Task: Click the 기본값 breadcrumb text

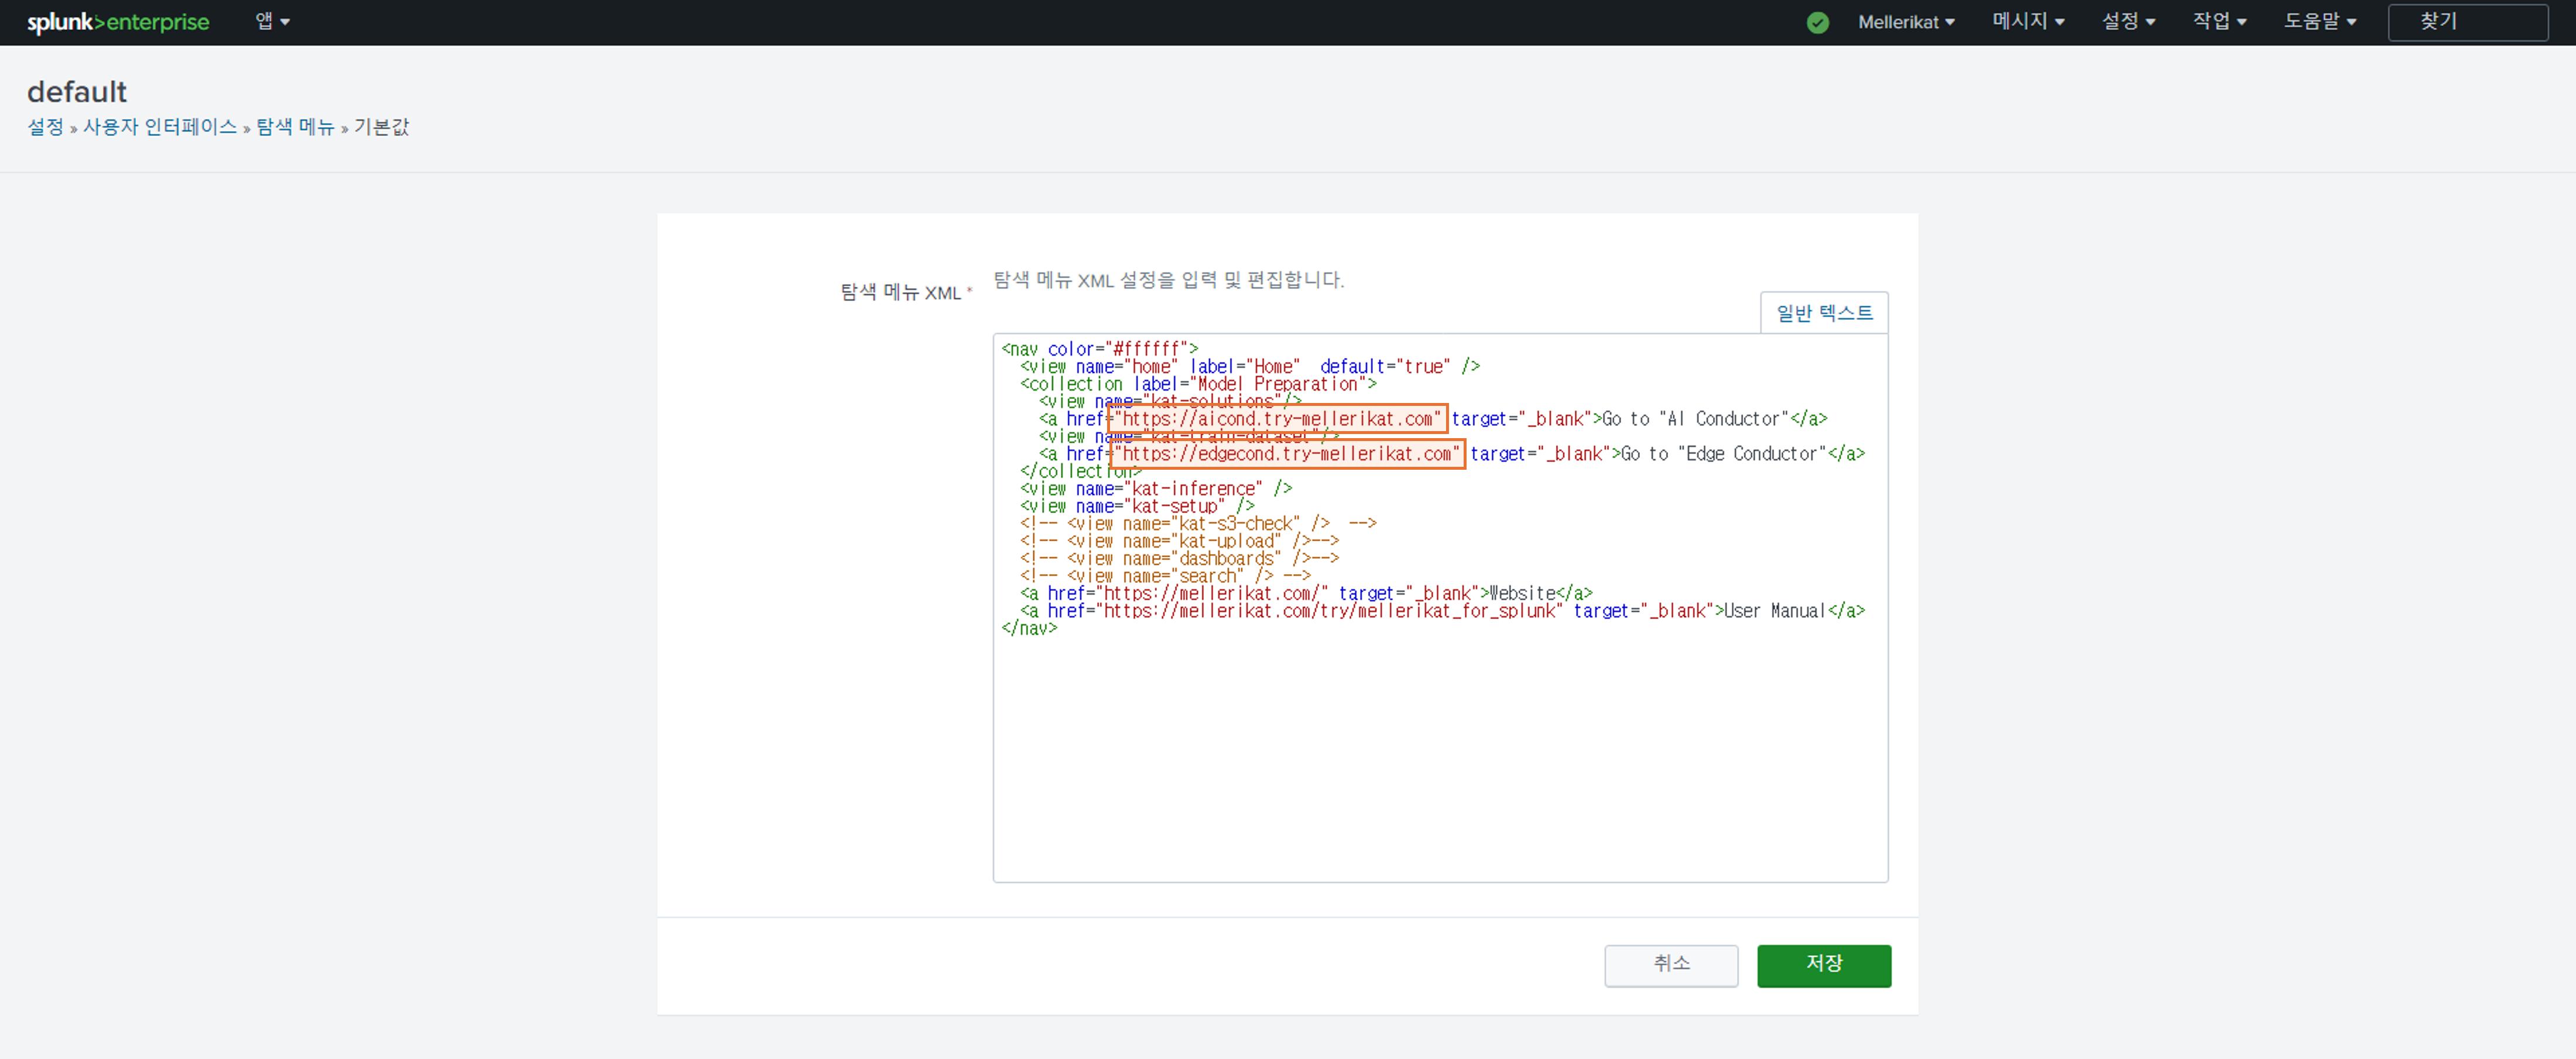Action: (382, 127)
